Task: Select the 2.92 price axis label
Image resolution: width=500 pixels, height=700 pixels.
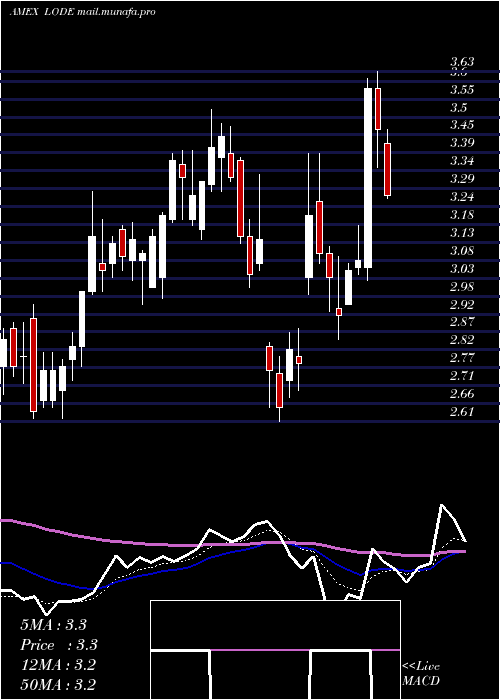Action: coord(462,304)
